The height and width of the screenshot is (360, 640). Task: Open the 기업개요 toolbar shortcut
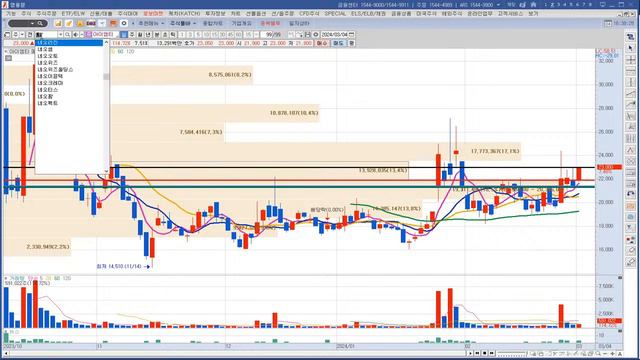241,23
